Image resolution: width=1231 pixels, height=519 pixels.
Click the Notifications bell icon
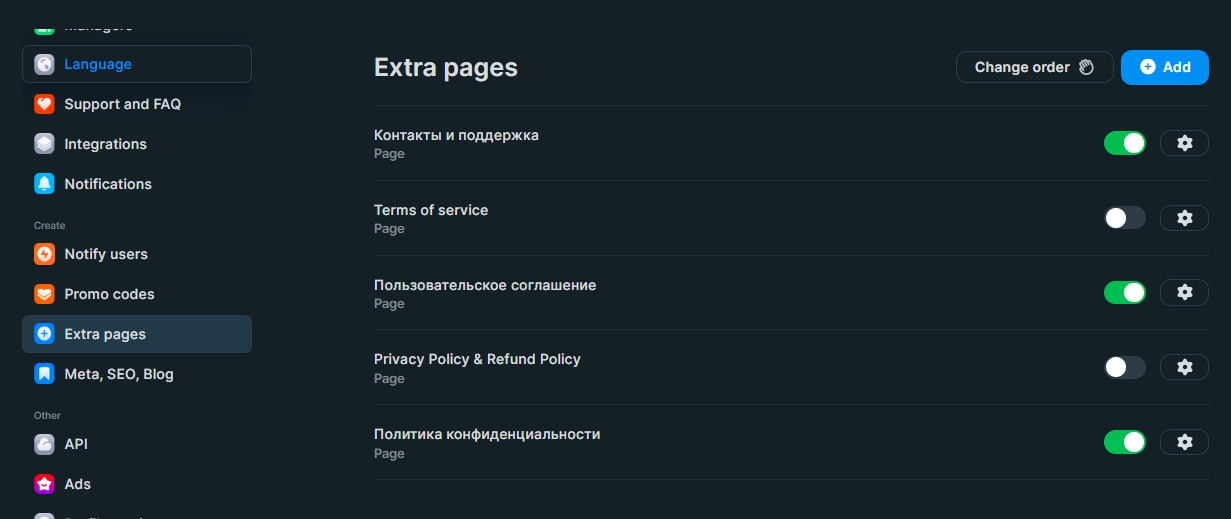pyautogui.click(x=44, y=184)
